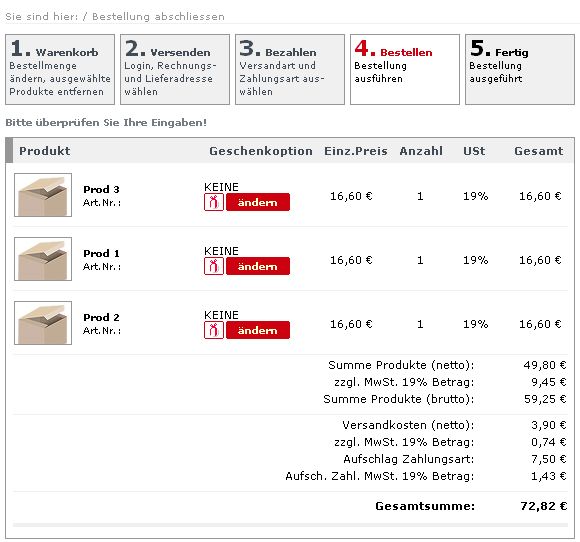Click the 'Versandkosten (netto):' label

click(408, 425)
